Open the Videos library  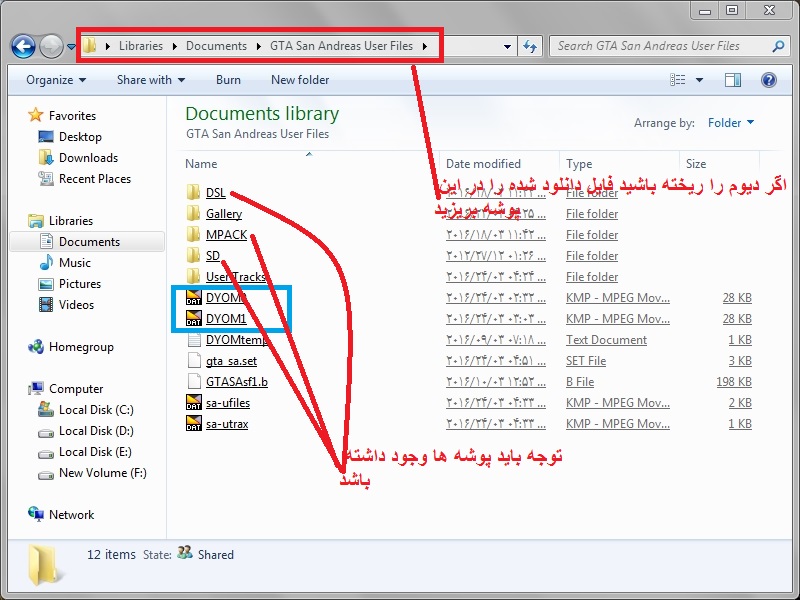click(x=66, y=305)
